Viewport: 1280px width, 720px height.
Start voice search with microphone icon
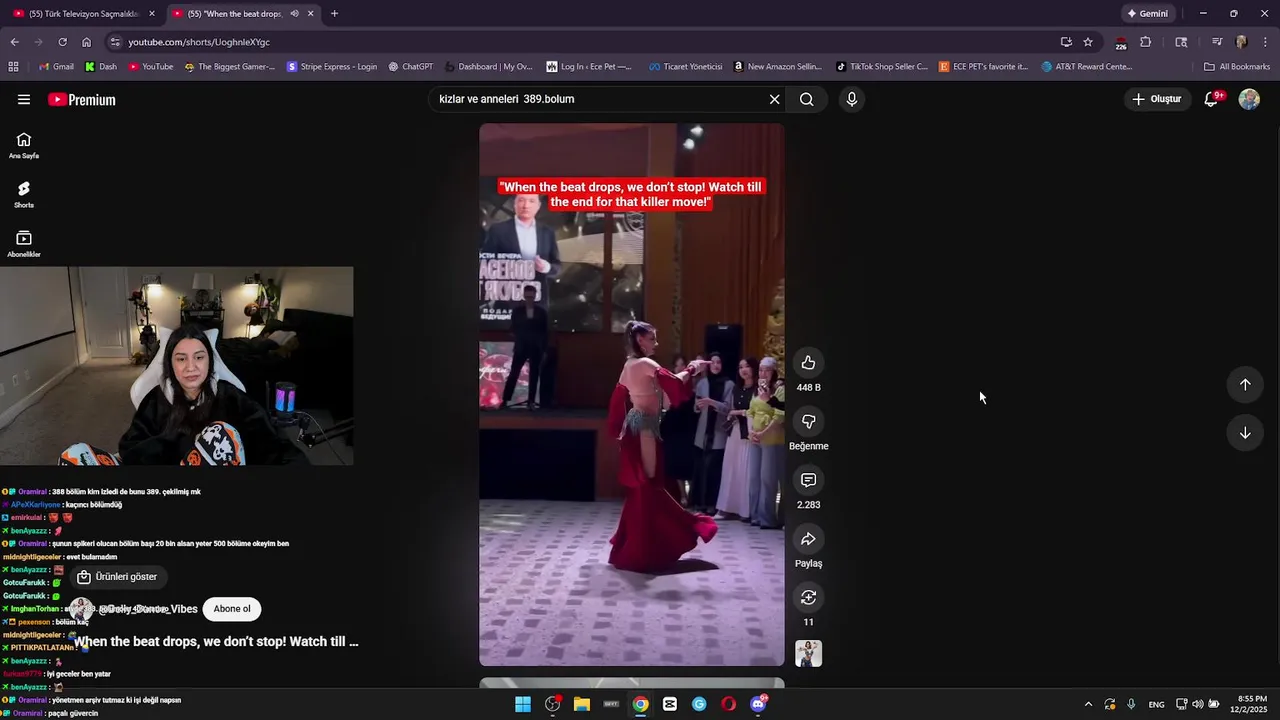click(852, 99)
